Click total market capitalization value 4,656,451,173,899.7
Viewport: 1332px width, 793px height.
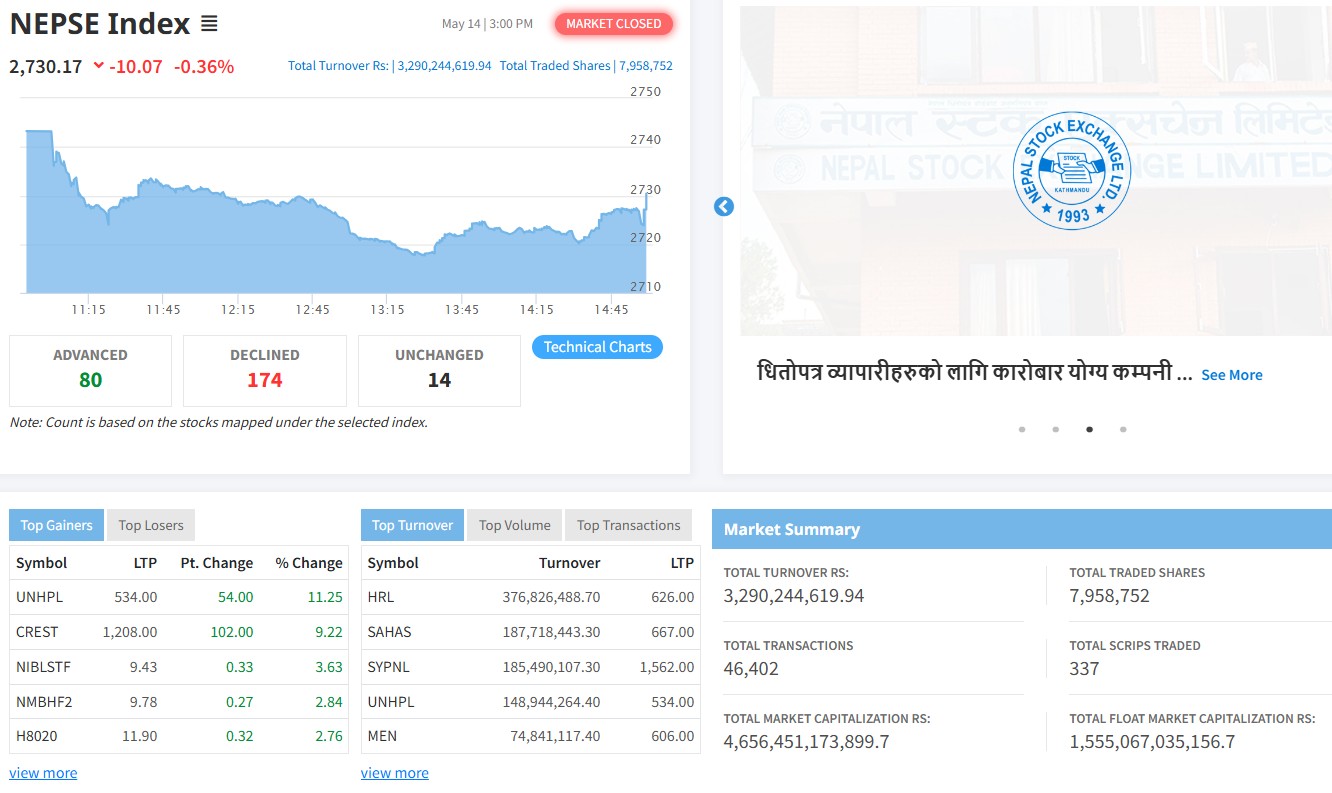807,741
